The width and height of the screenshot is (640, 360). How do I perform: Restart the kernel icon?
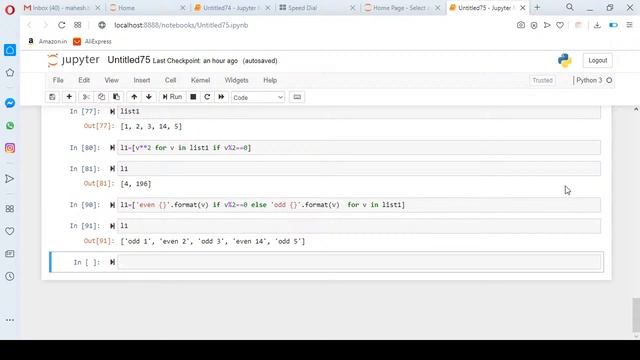pyautogui.click(x=207, y=97)
